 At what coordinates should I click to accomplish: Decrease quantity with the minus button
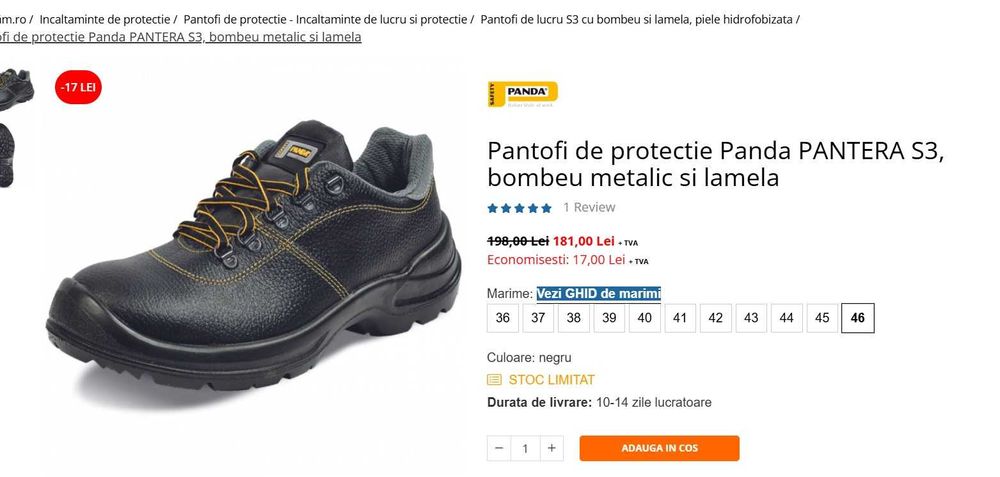point(499,448)
